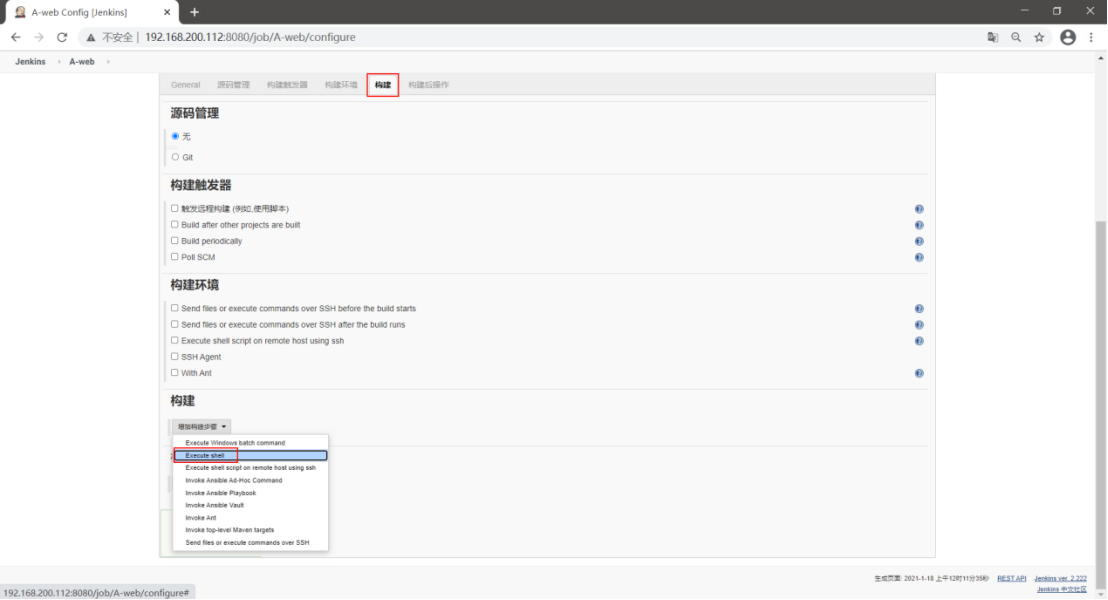Choose Invoke Ant build step

[250, 518]
